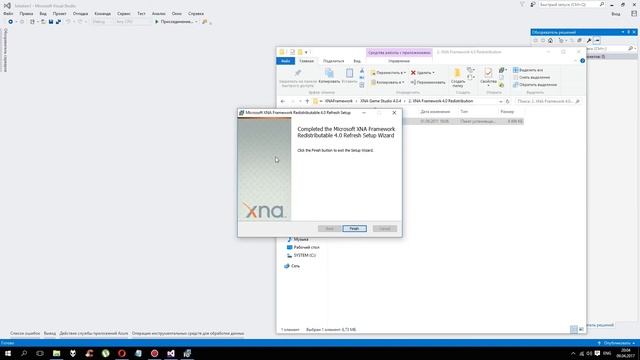Screen dimensions: 640x360
Task: Open solution configuration Debug combo box
Action: pyautogui.click(x=101, y=22)
